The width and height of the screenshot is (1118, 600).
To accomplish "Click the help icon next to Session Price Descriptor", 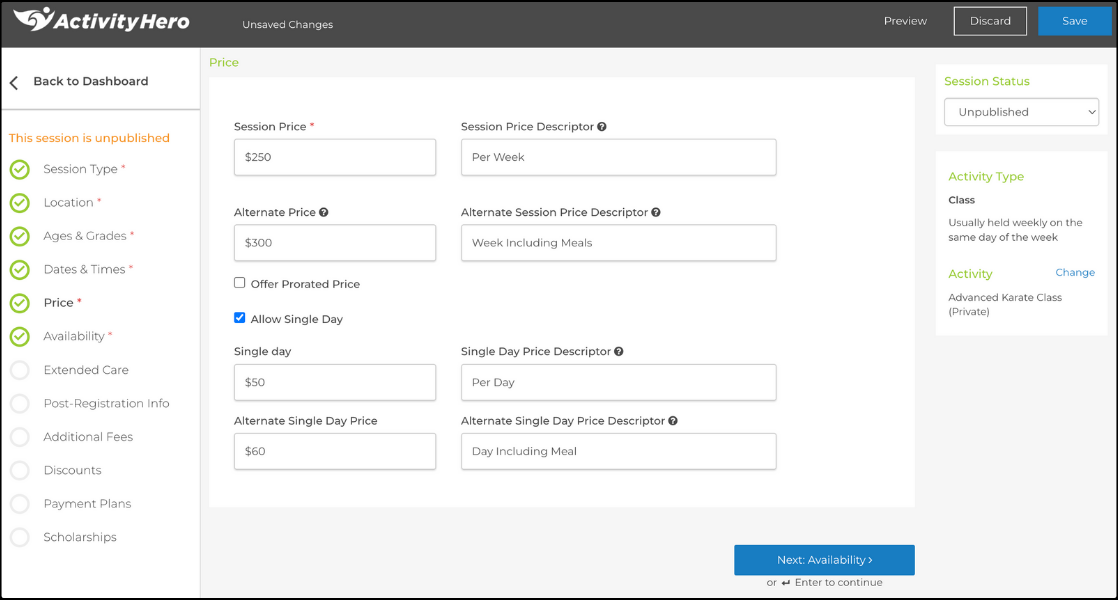I will click(x=602, y=127).
